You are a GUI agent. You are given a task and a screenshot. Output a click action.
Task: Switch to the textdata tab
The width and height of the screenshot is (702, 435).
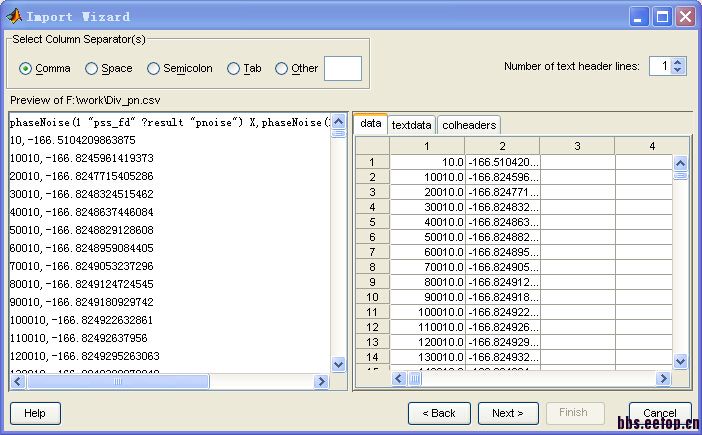point(411,125)
